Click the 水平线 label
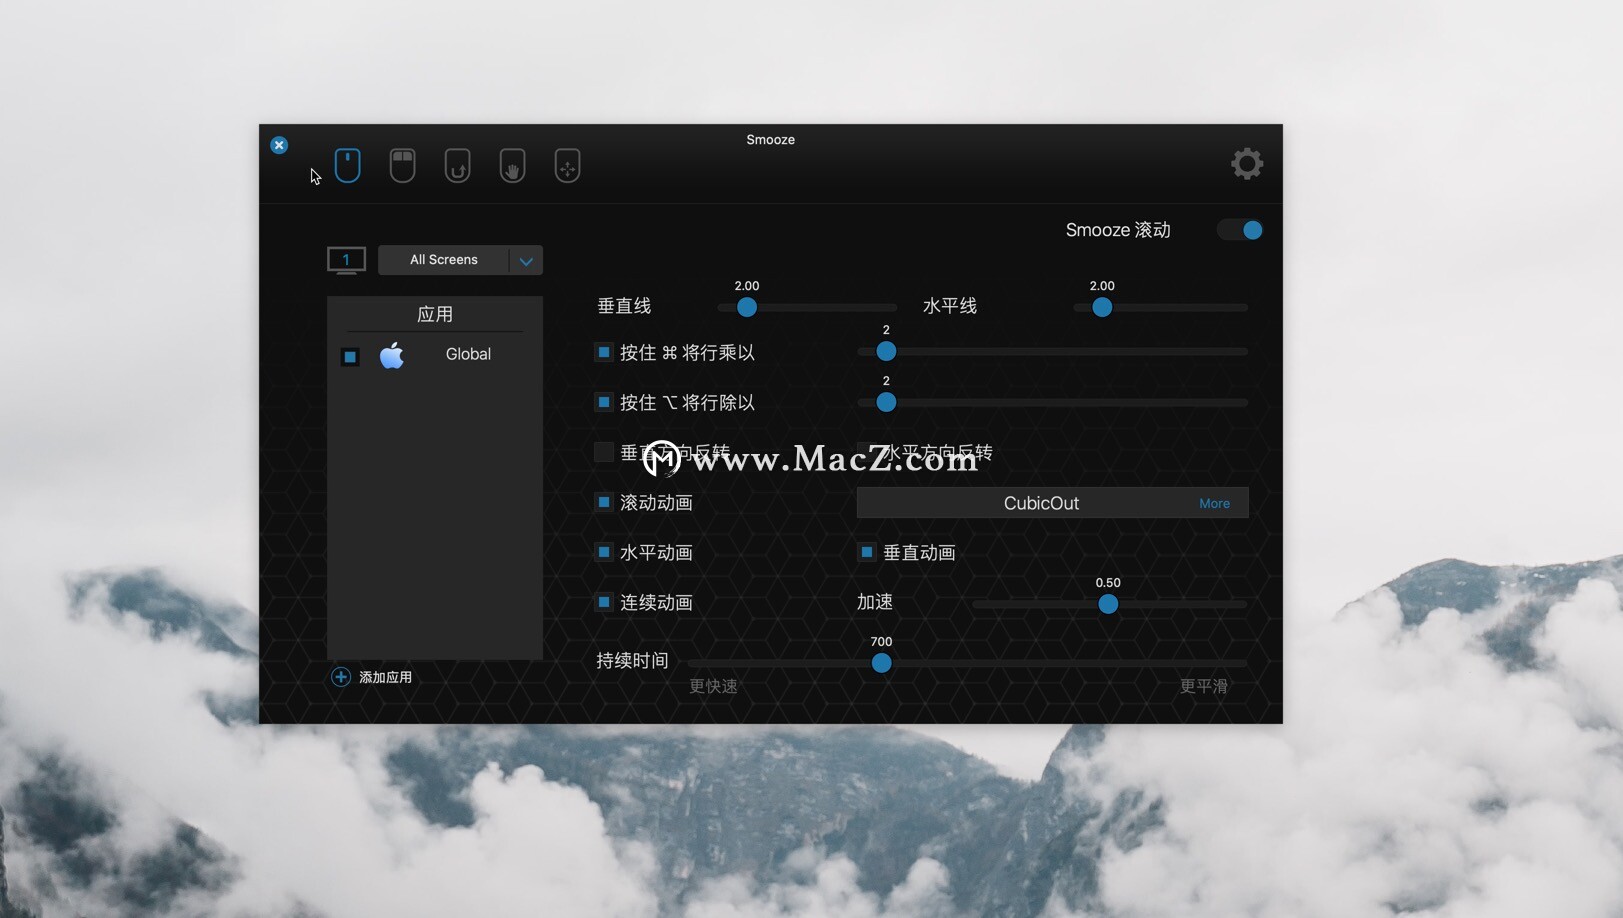This screenshot has width=1623, height=918. click(x=950, y=306)
